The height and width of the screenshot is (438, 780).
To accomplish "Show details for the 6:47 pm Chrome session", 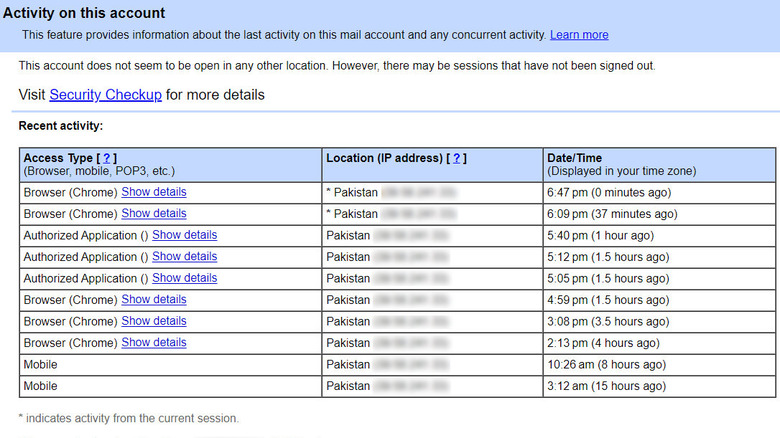I will (154, 192).
